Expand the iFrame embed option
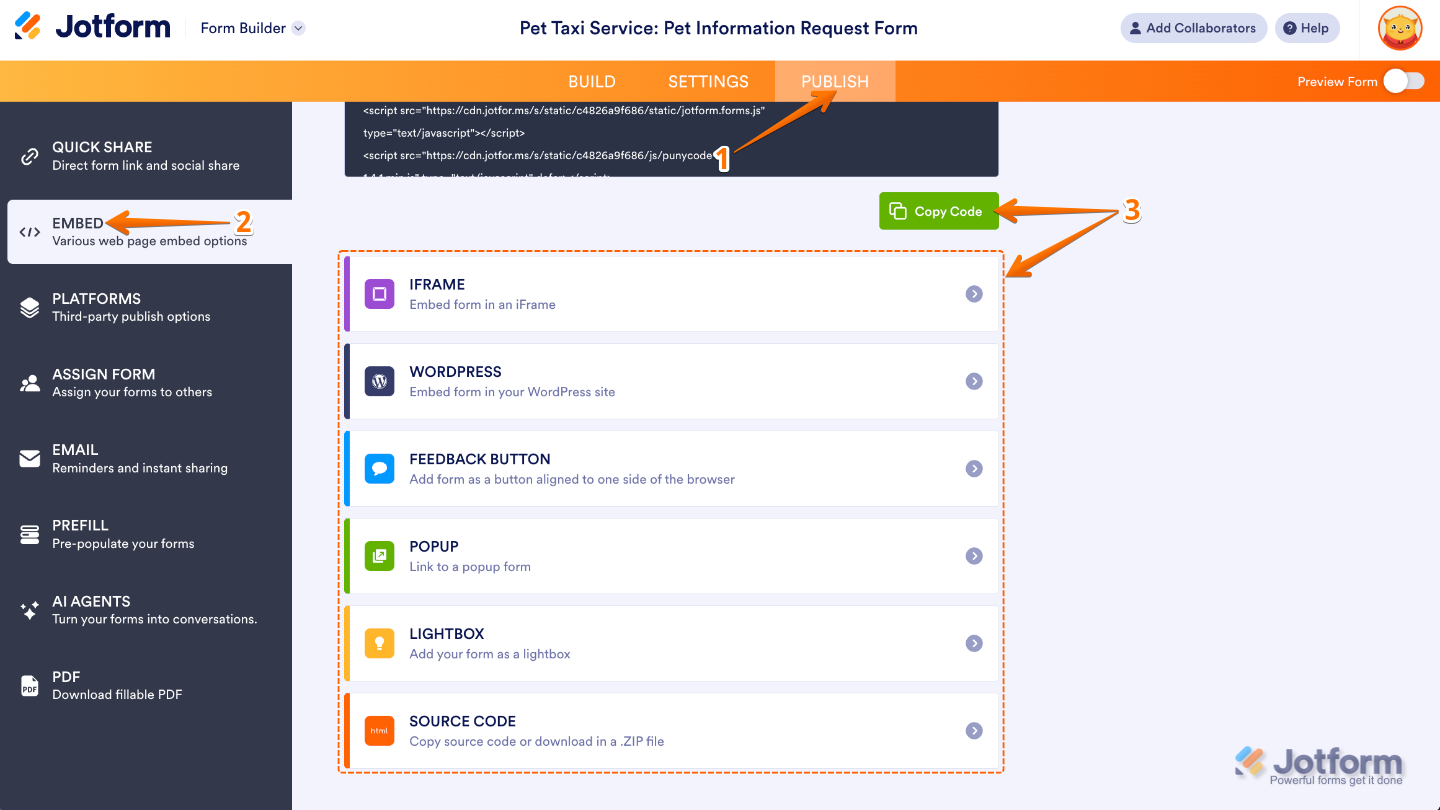Viewport: 1440px width, 810px height. click(x=973, y=293)
